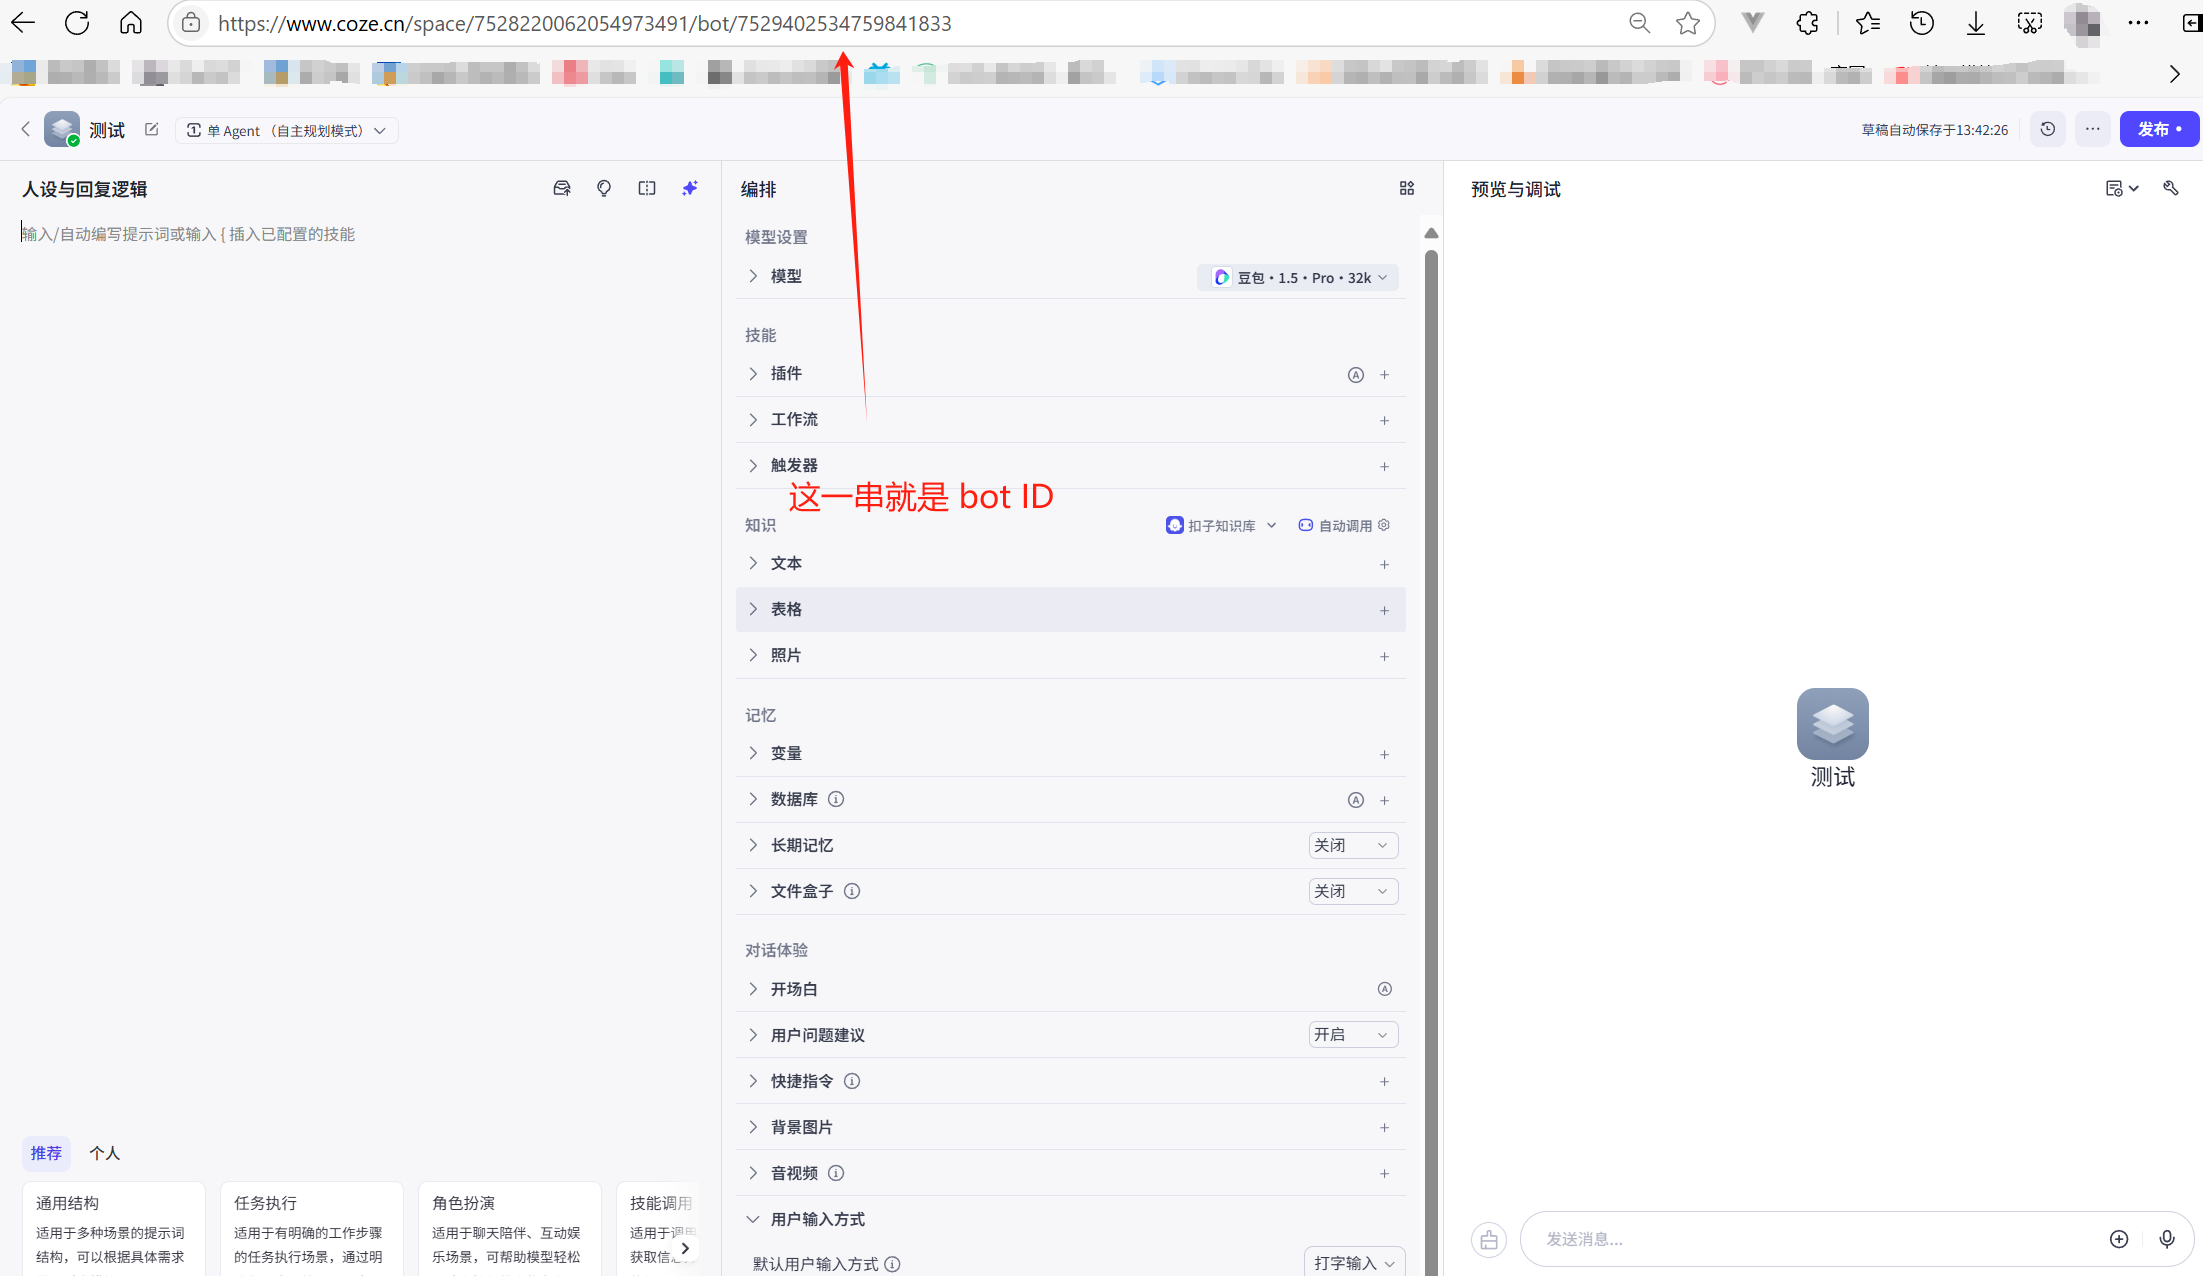Viewport: 2203px width, 1276px height.
Task: Open debug tool icon in 预览与调试 header
Action: point(2171,188)
